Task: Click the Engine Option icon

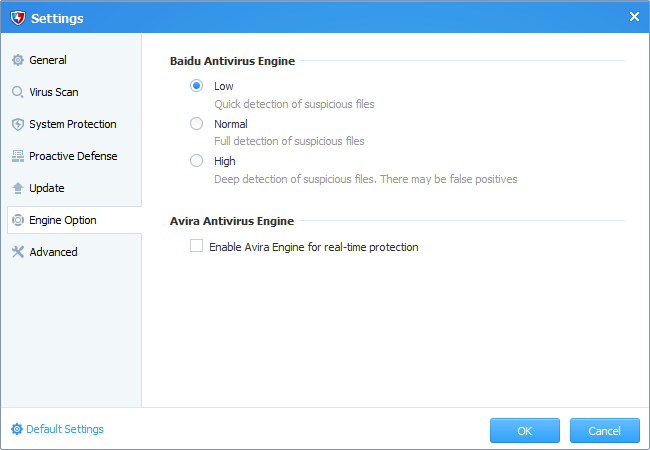Action: [18, 220]
